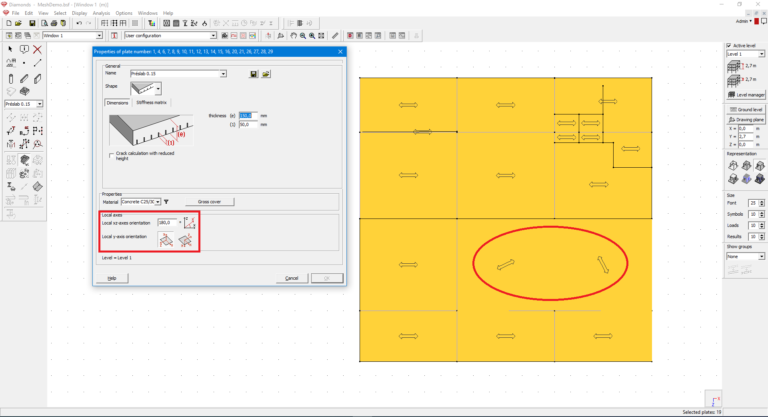Click the measure ruler icon
The height and width of the screenshot is (417, 768).
coord(335,36)
